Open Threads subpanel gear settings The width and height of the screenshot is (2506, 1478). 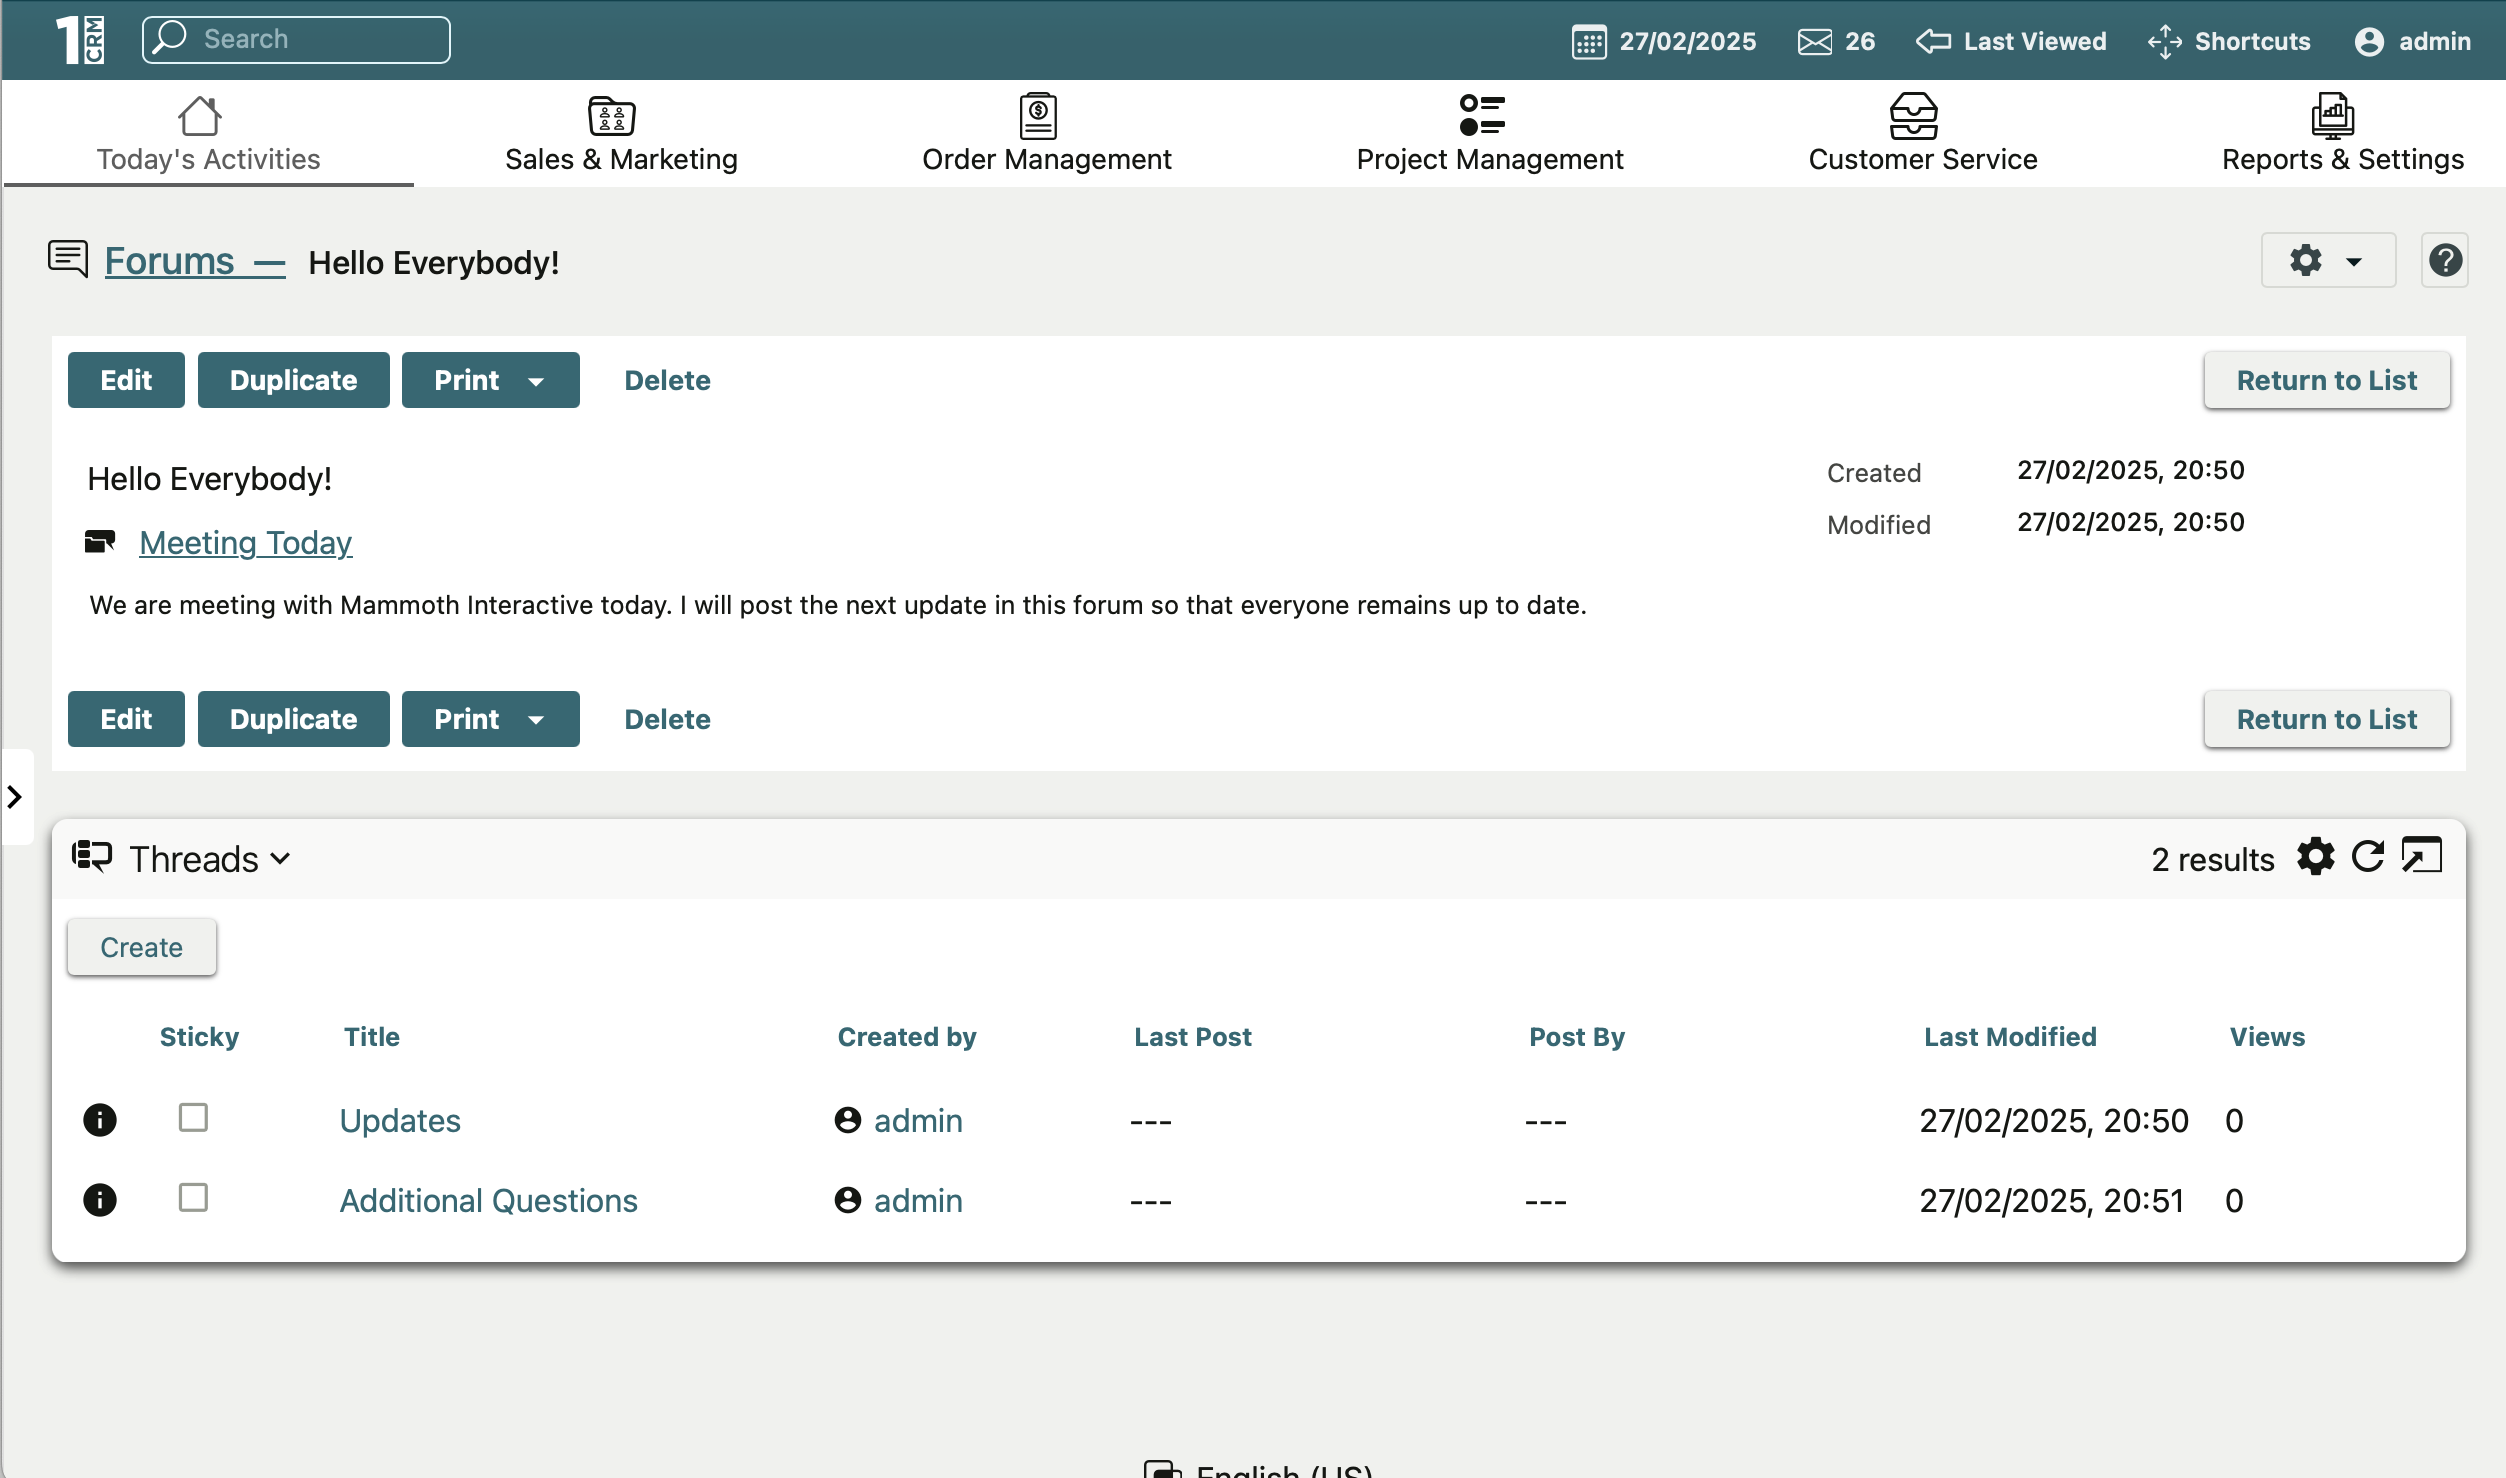click(2315, 857)
